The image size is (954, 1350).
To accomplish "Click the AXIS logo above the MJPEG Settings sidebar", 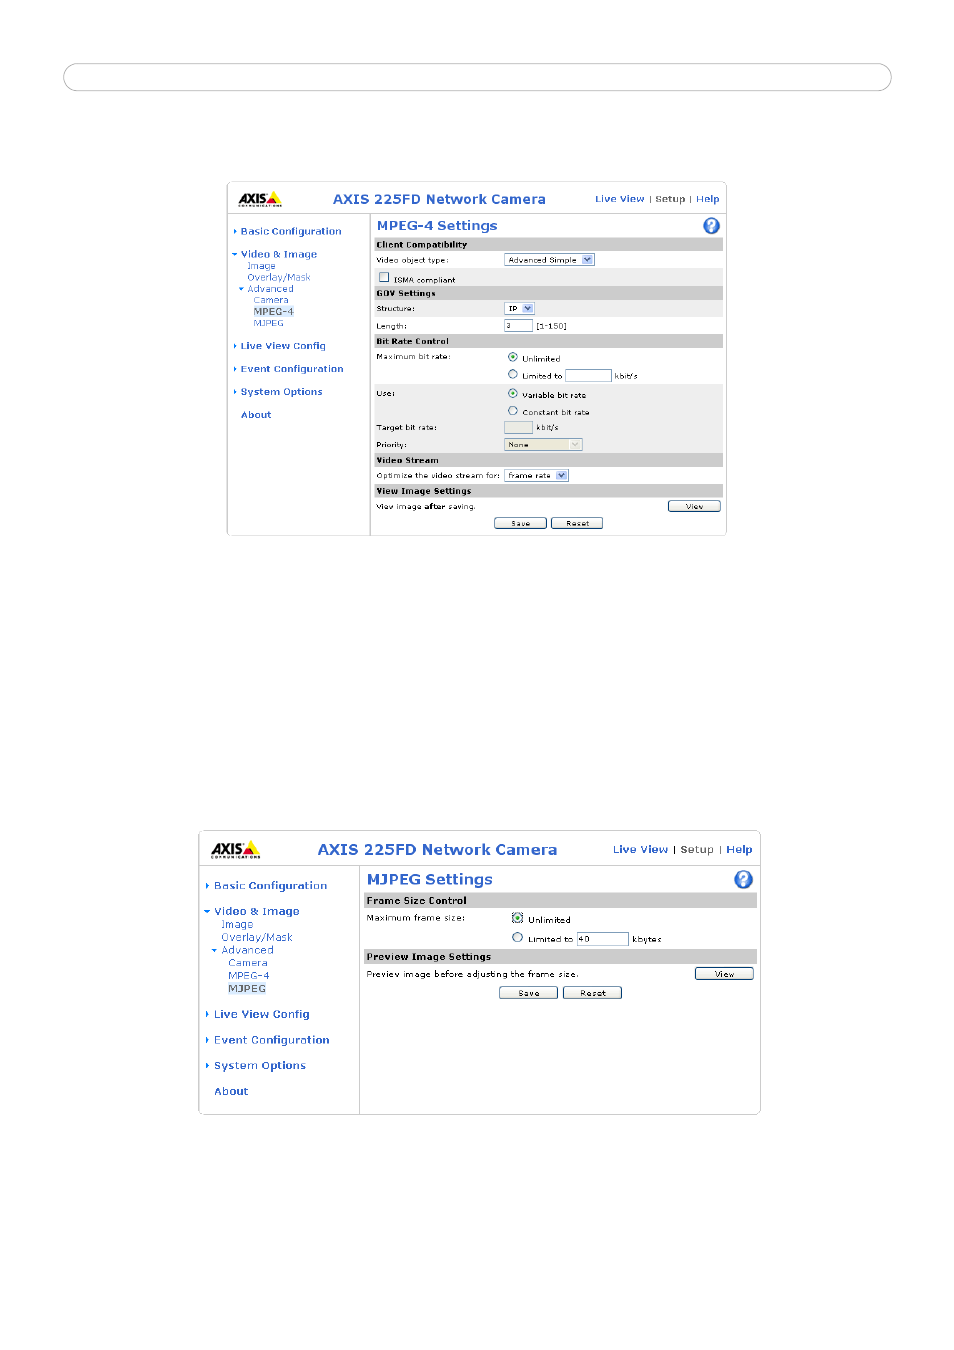I will pyautogui.click(x=236, y=850).
